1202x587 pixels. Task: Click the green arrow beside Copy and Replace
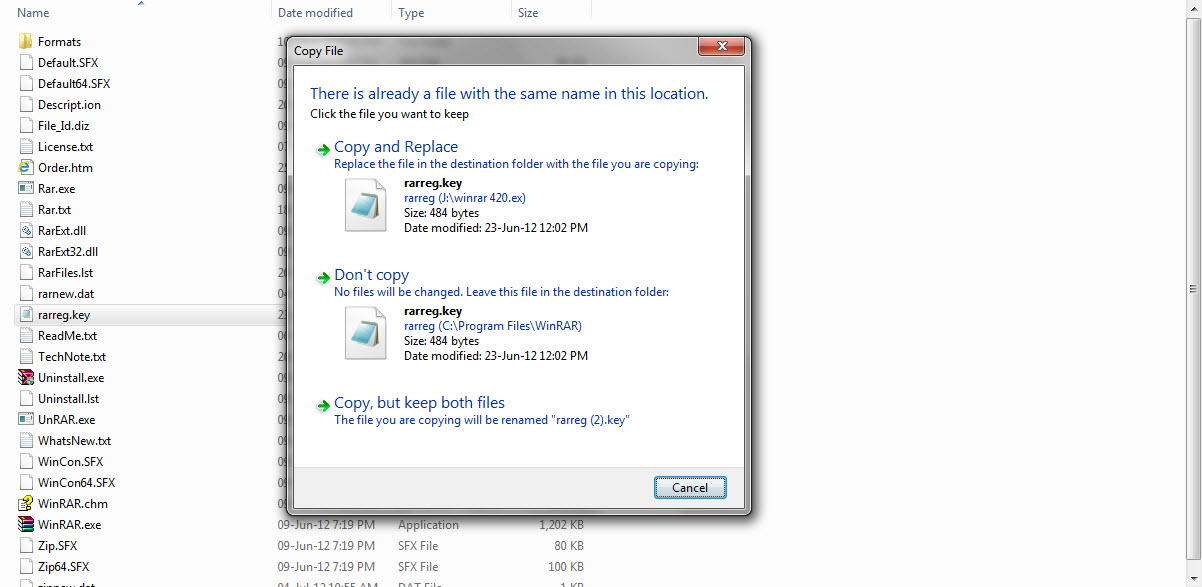323,150
